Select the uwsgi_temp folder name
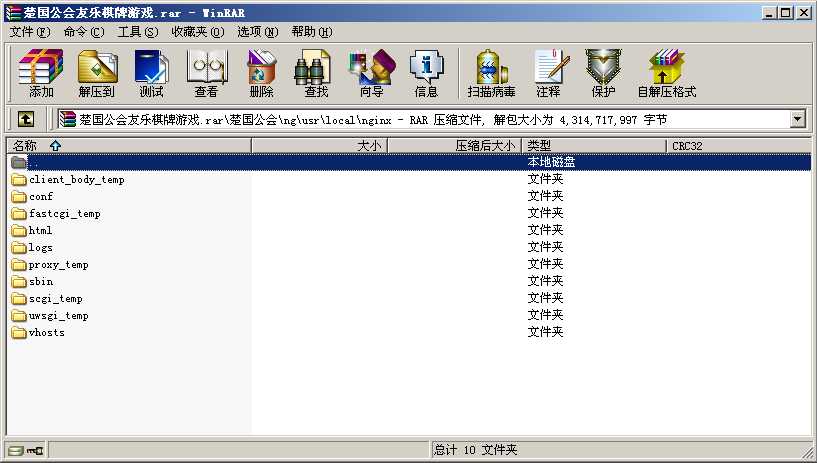 click(x=58, y=316)
